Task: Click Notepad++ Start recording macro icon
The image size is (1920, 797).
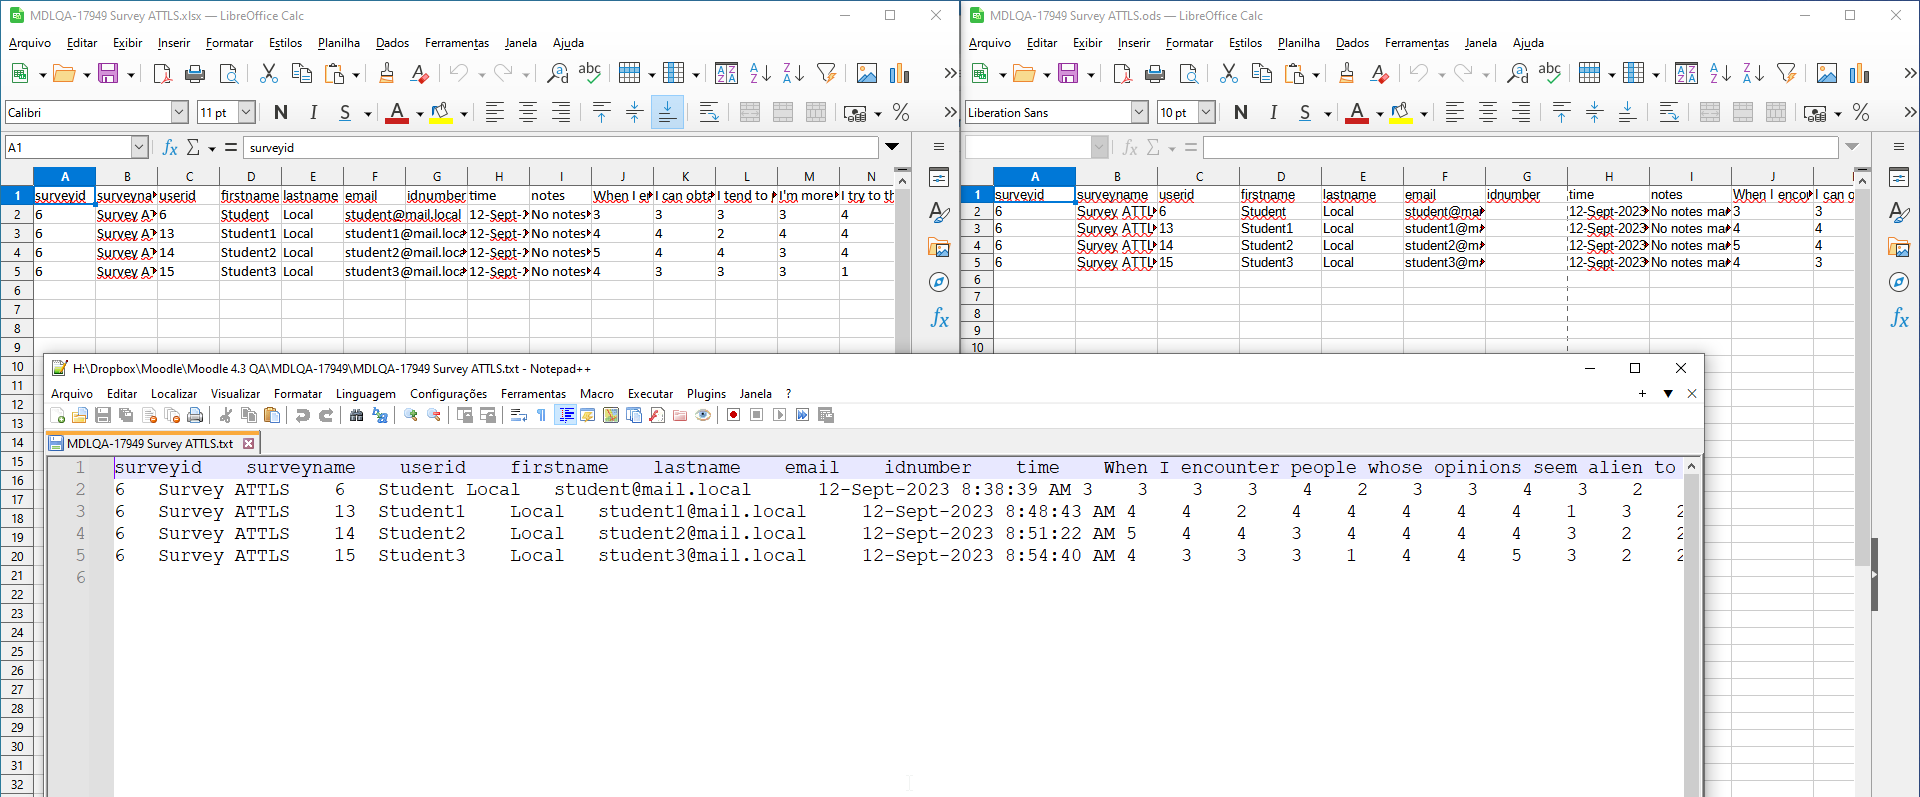Action: point(733,415)
